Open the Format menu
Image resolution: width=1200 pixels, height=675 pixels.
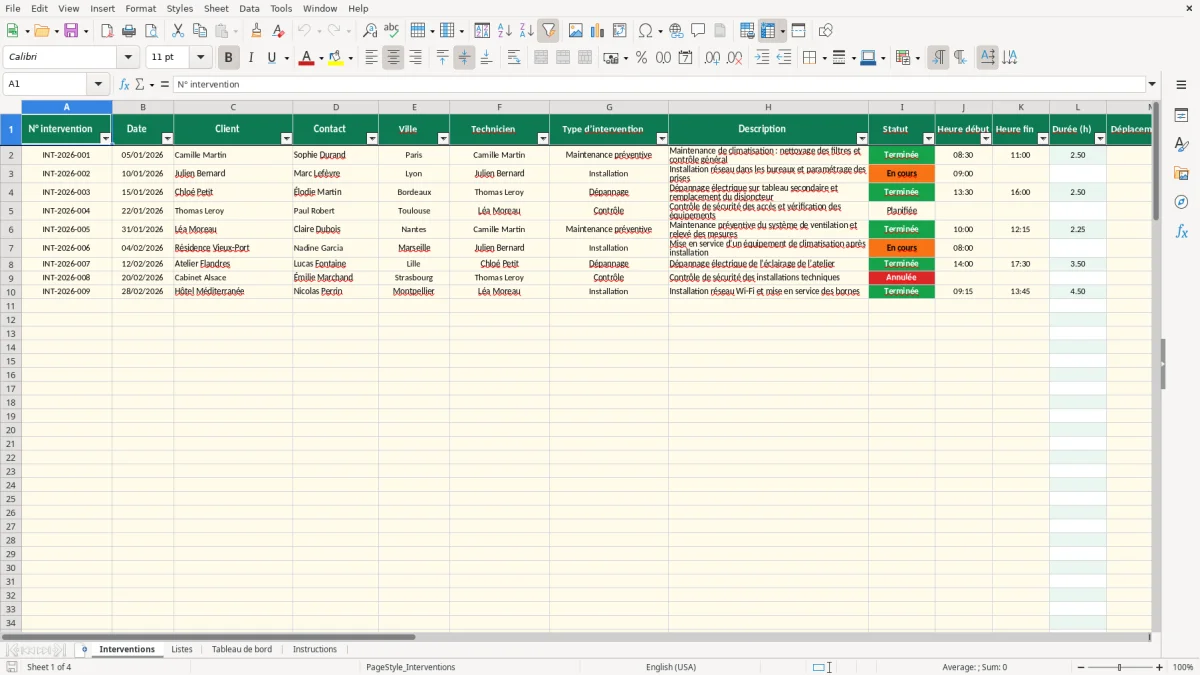(140, 8)
